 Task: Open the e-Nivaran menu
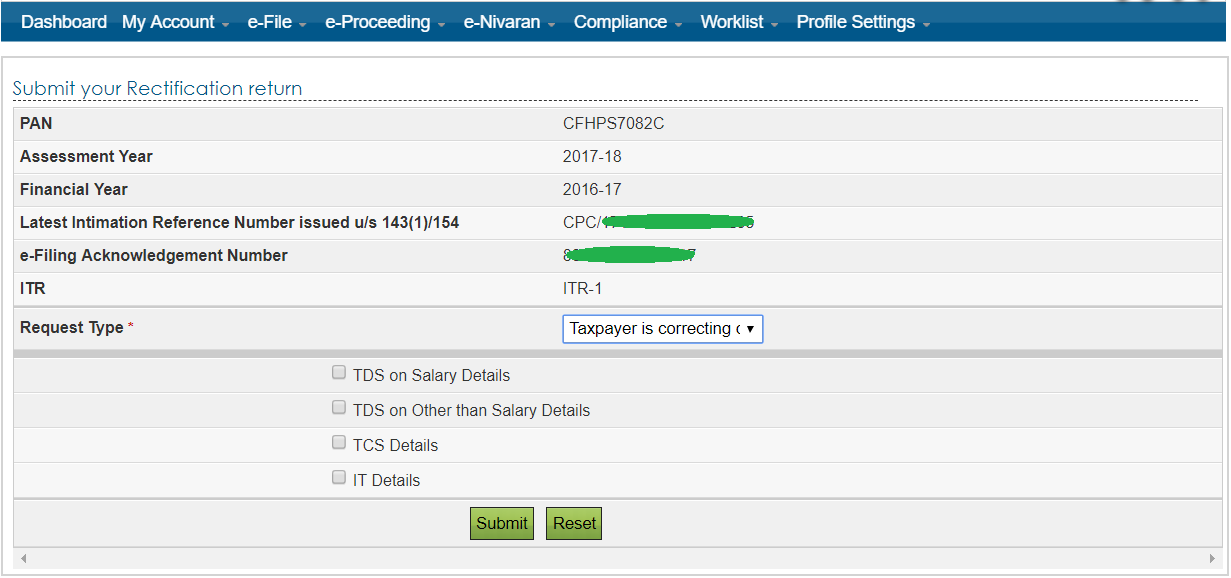coord(502,21)
